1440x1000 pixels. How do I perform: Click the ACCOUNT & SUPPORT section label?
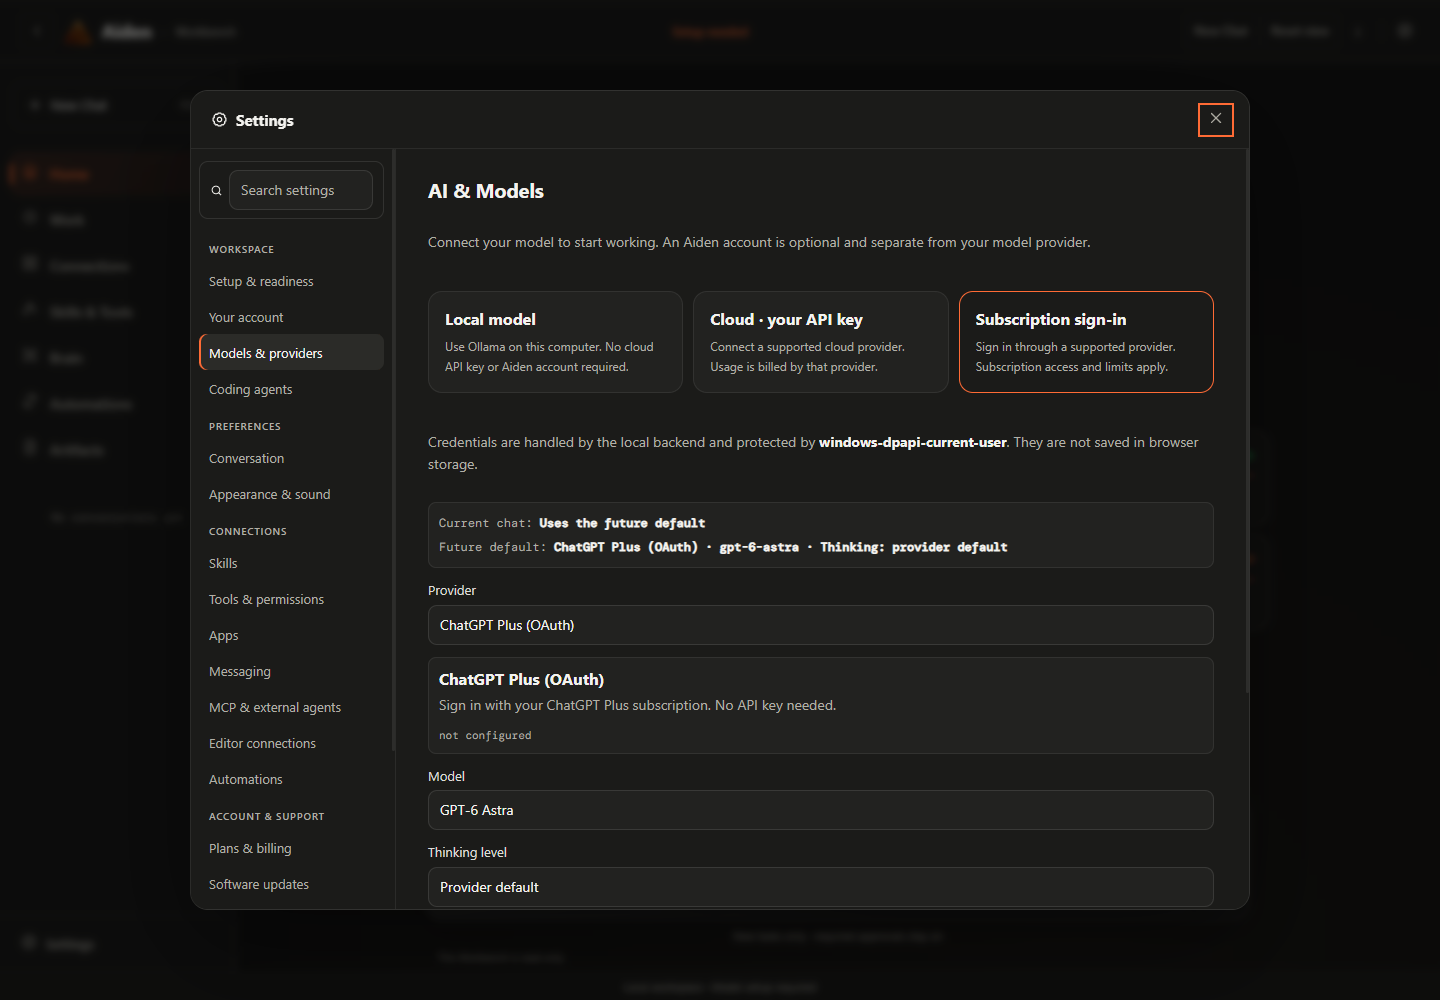[x=267, y=817]
